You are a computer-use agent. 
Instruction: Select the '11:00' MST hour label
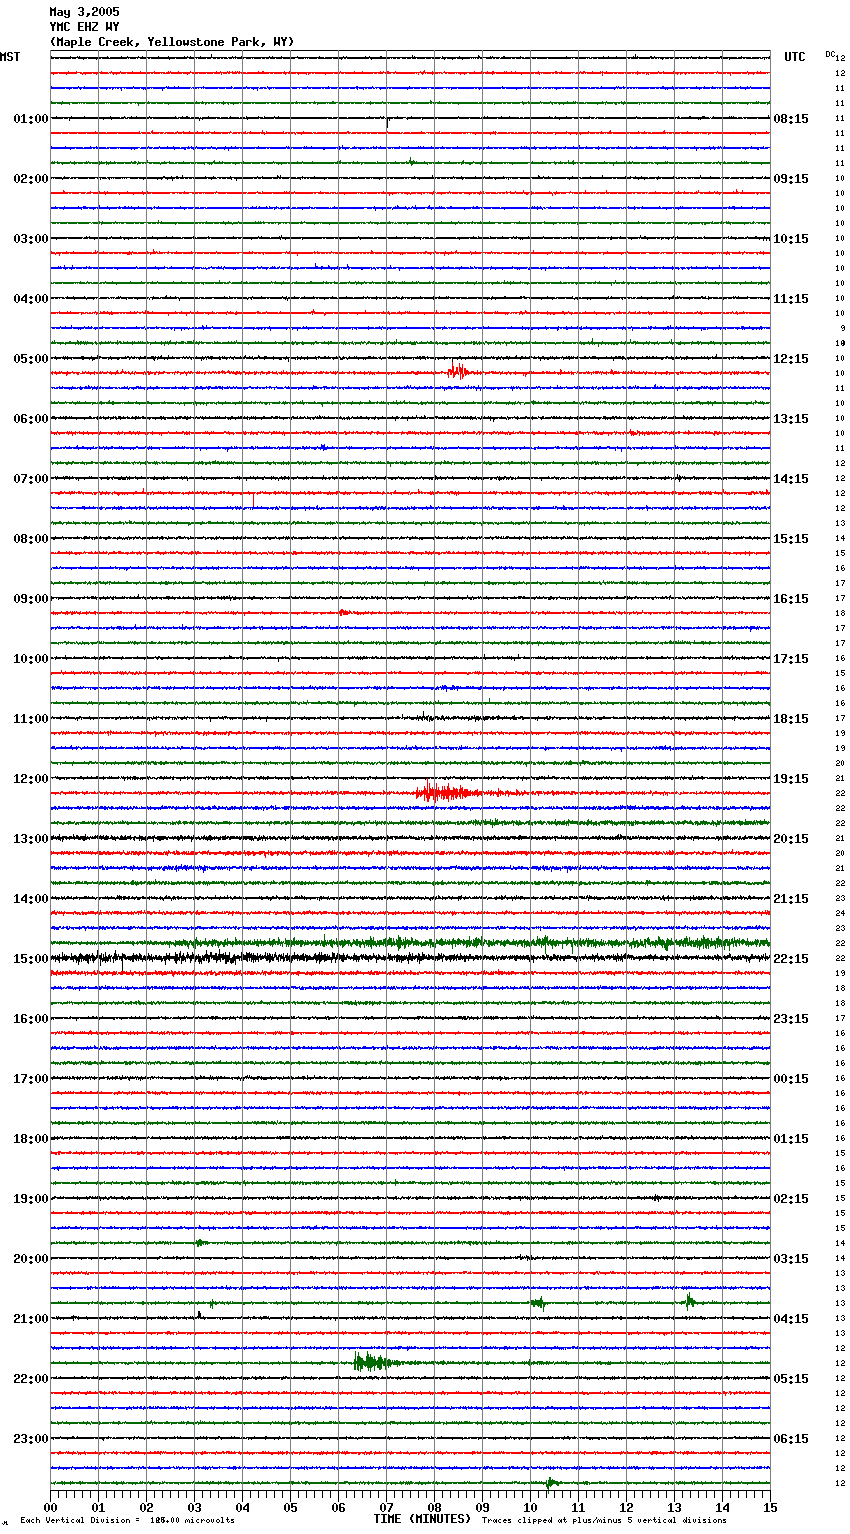coord(31,719)
